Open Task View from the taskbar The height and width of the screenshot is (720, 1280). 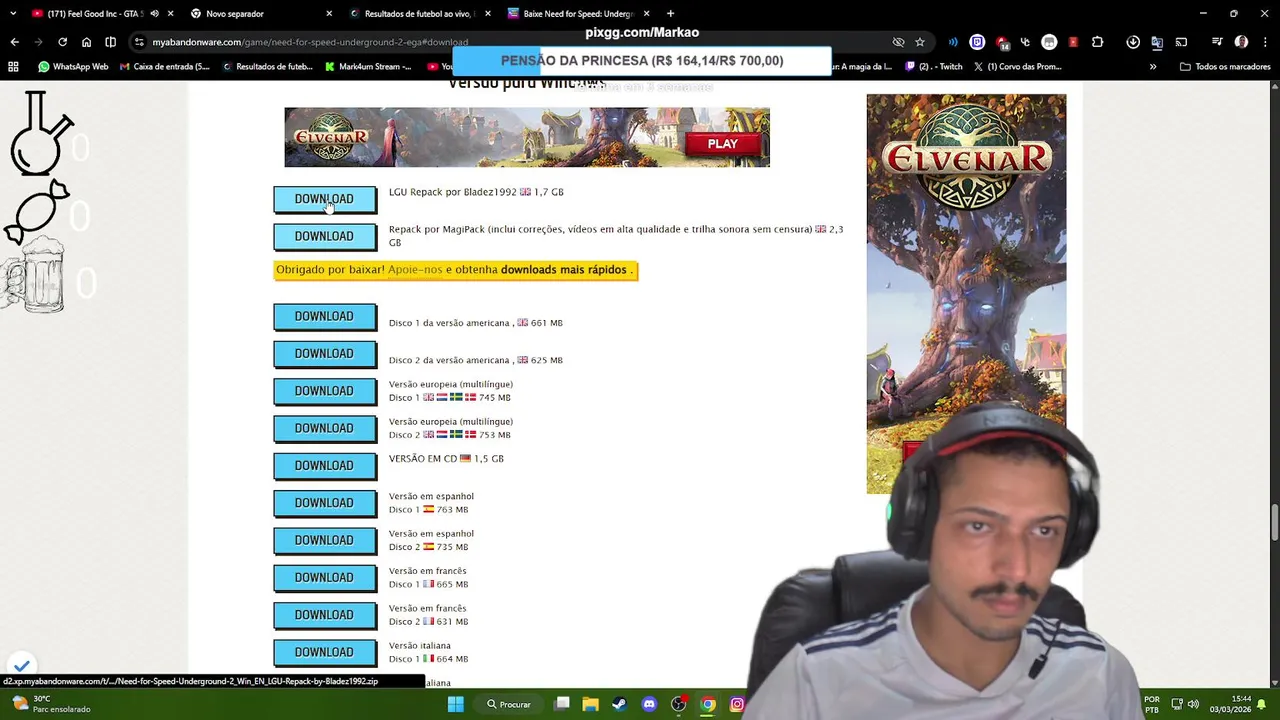(562, 704)
